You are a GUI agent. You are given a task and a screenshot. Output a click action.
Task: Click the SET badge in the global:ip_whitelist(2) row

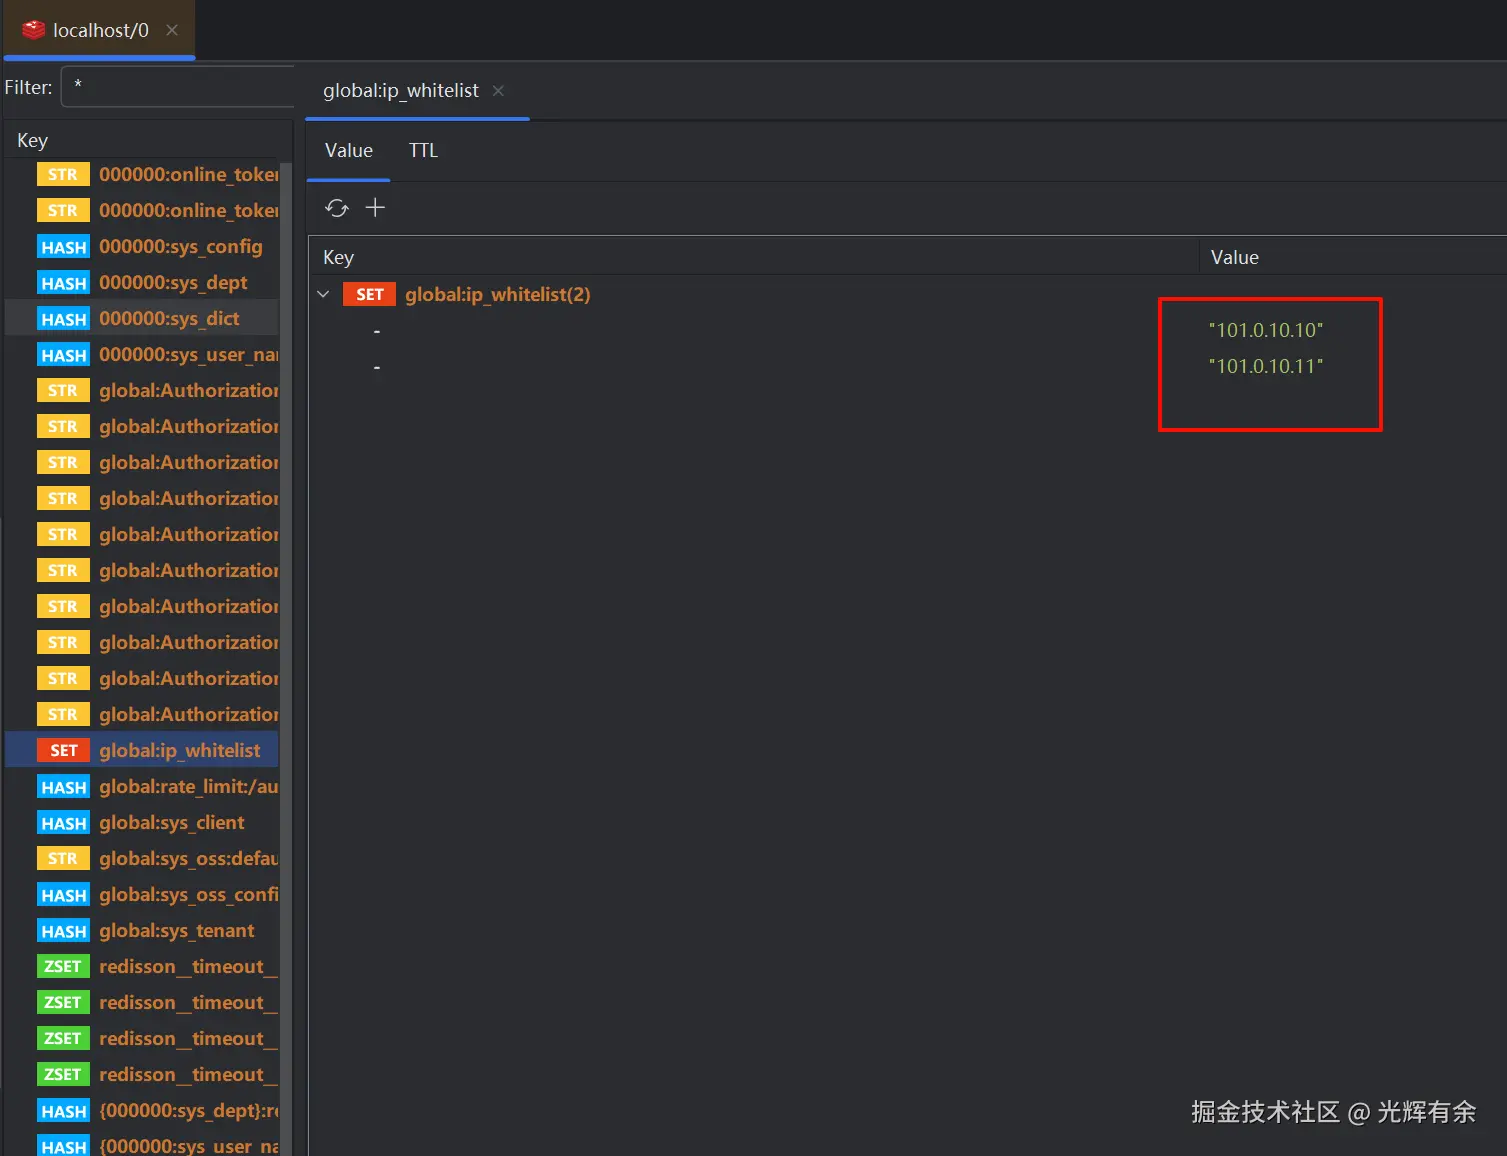click(369, 294)
